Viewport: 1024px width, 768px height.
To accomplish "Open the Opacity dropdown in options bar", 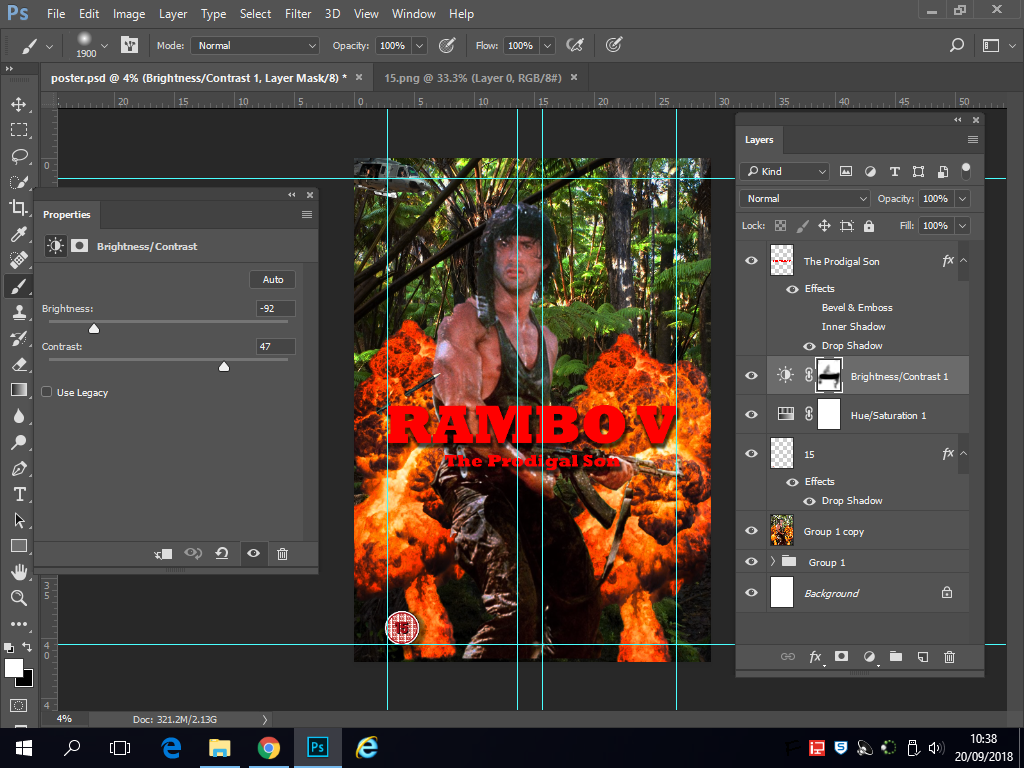I will coord(420,46).
